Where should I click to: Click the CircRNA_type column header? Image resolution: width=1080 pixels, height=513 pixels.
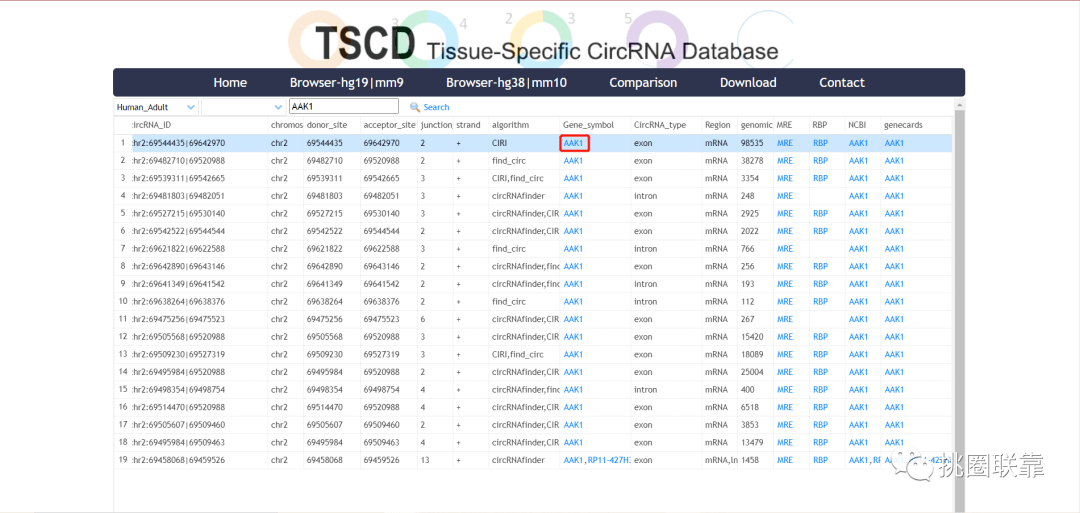660,125
